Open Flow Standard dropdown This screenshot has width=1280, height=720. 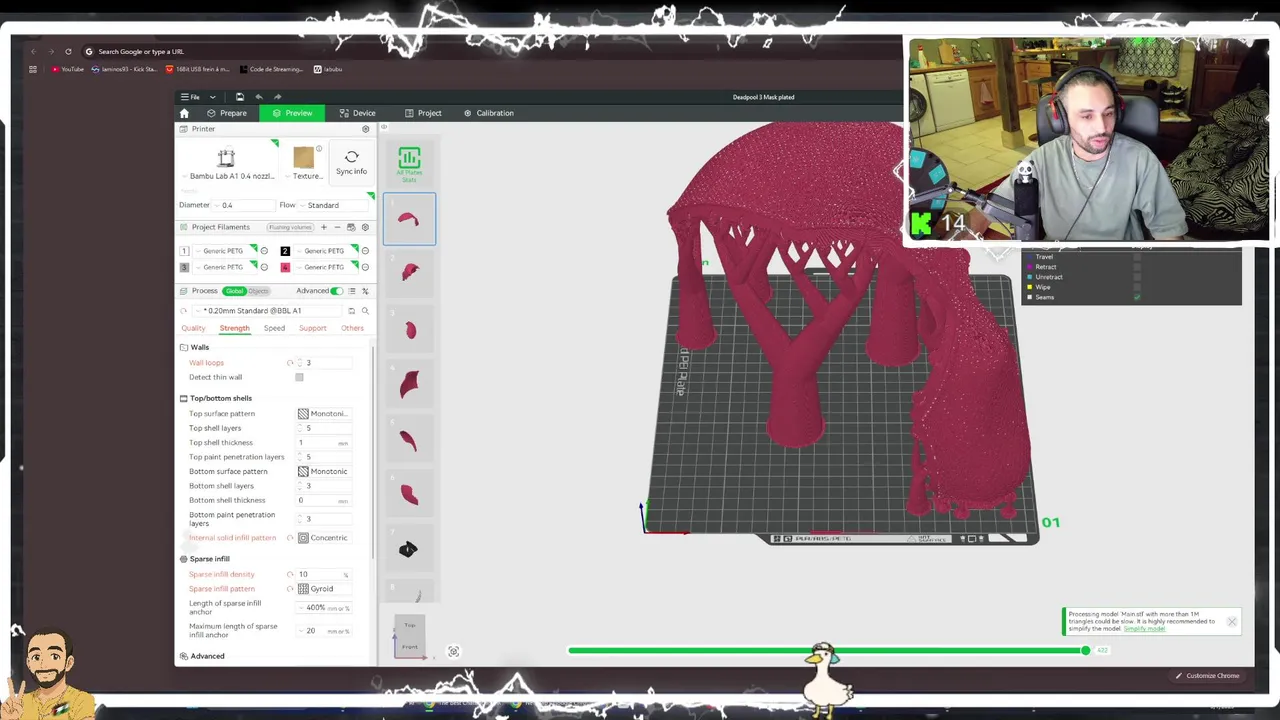pos(334,205)
